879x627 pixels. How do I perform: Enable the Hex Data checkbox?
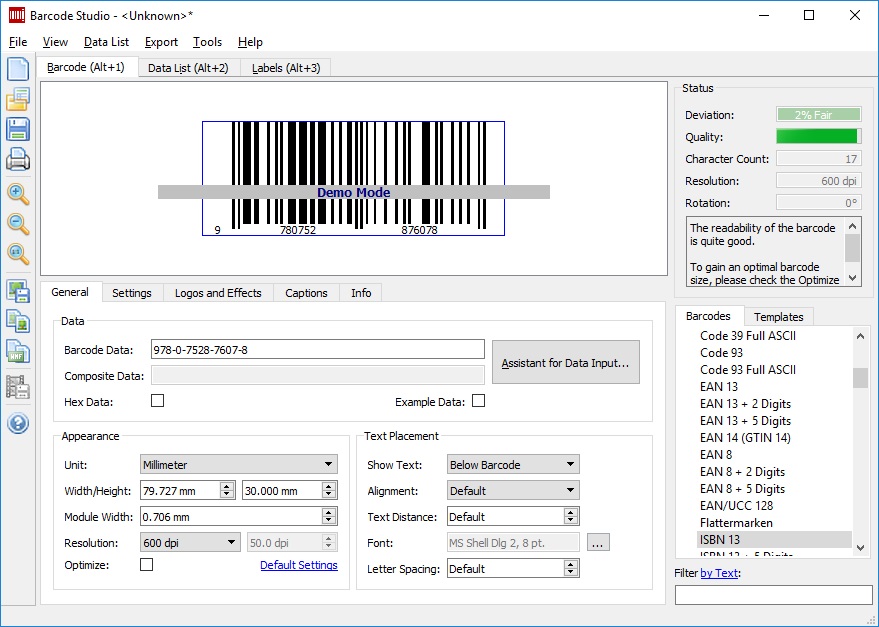156,399
